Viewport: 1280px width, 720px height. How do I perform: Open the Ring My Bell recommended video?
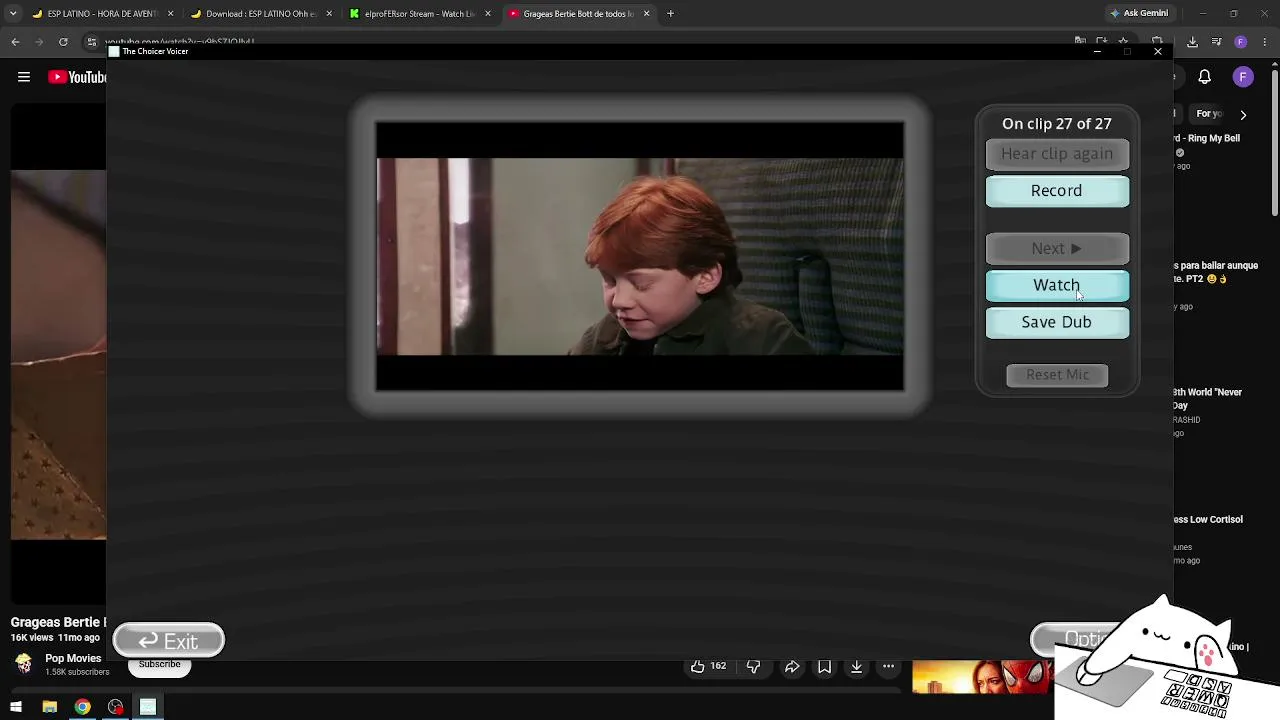coord(1206,138)
